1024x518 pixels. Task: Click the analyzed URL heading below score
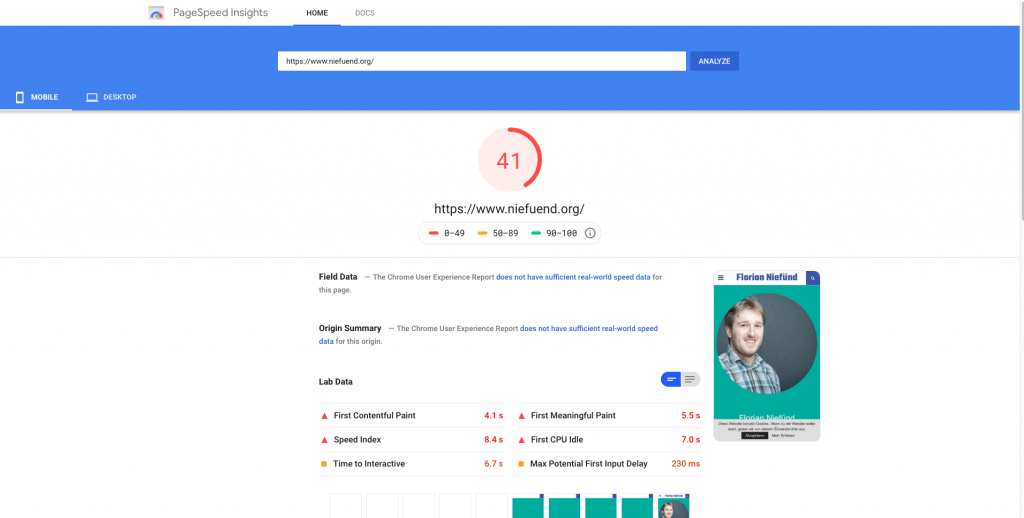pos(509,209)
